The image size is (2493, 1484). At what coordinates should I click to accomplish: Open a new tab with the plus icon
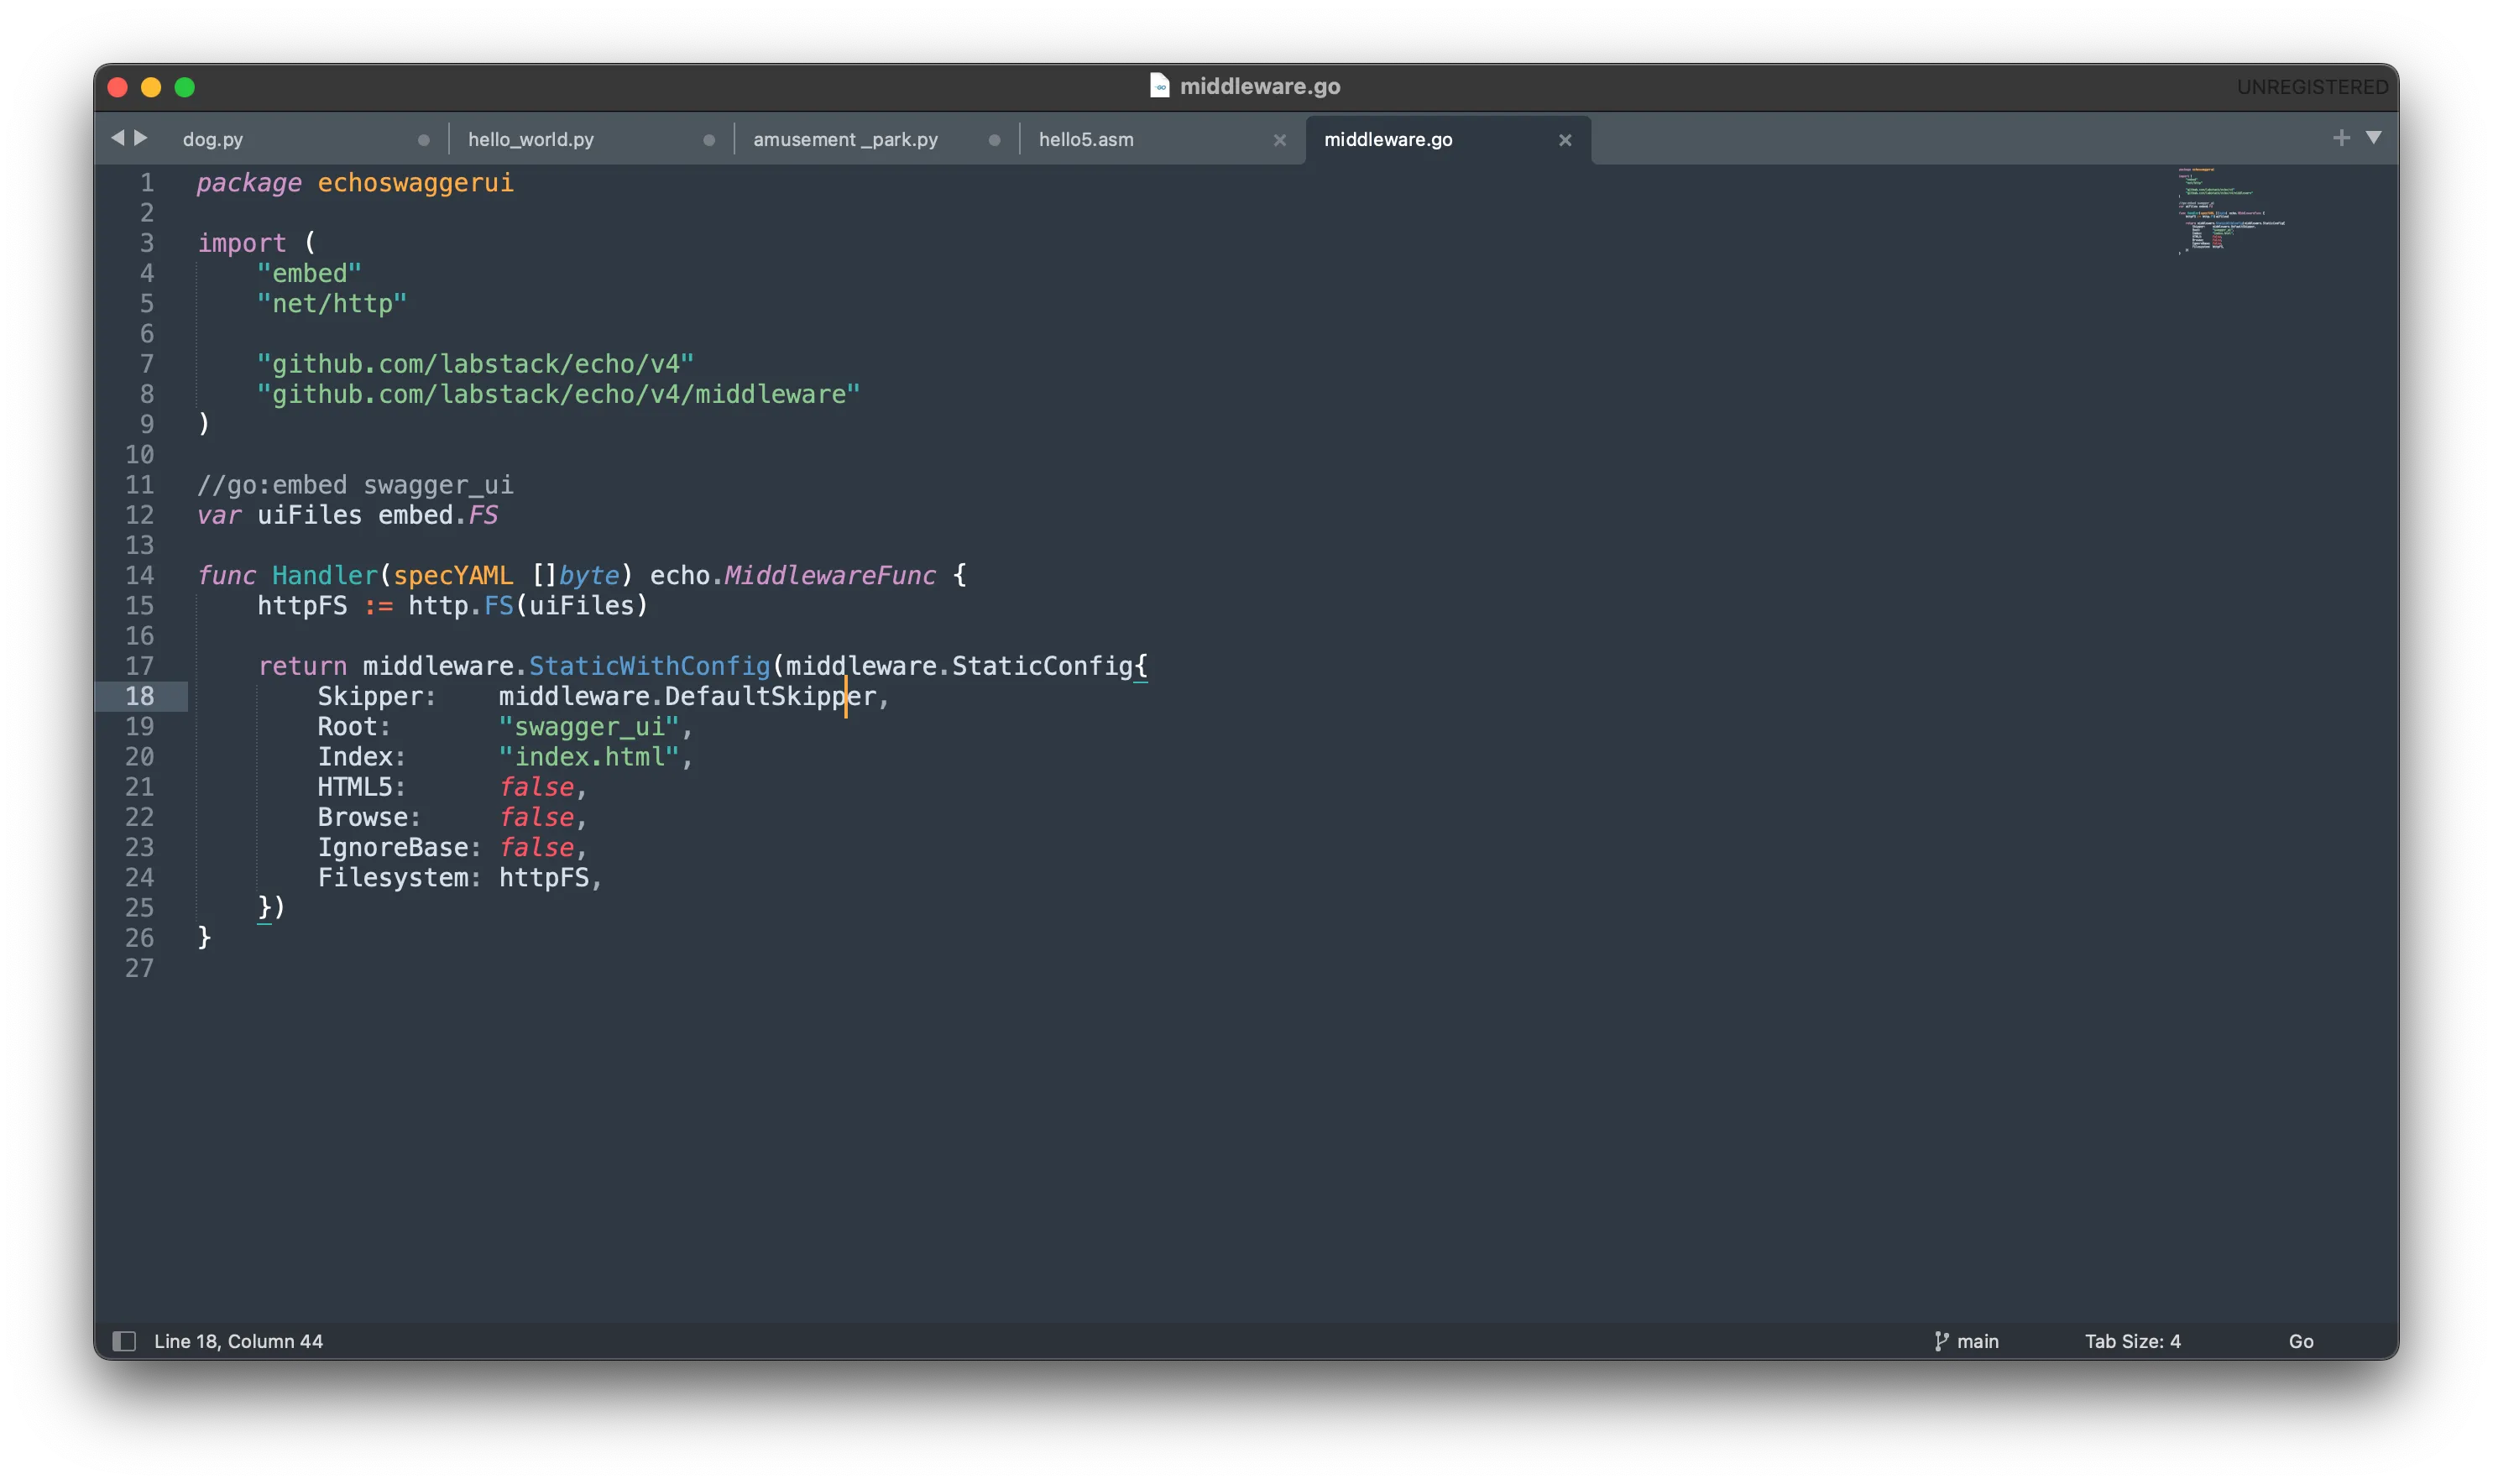[2341, 137]
